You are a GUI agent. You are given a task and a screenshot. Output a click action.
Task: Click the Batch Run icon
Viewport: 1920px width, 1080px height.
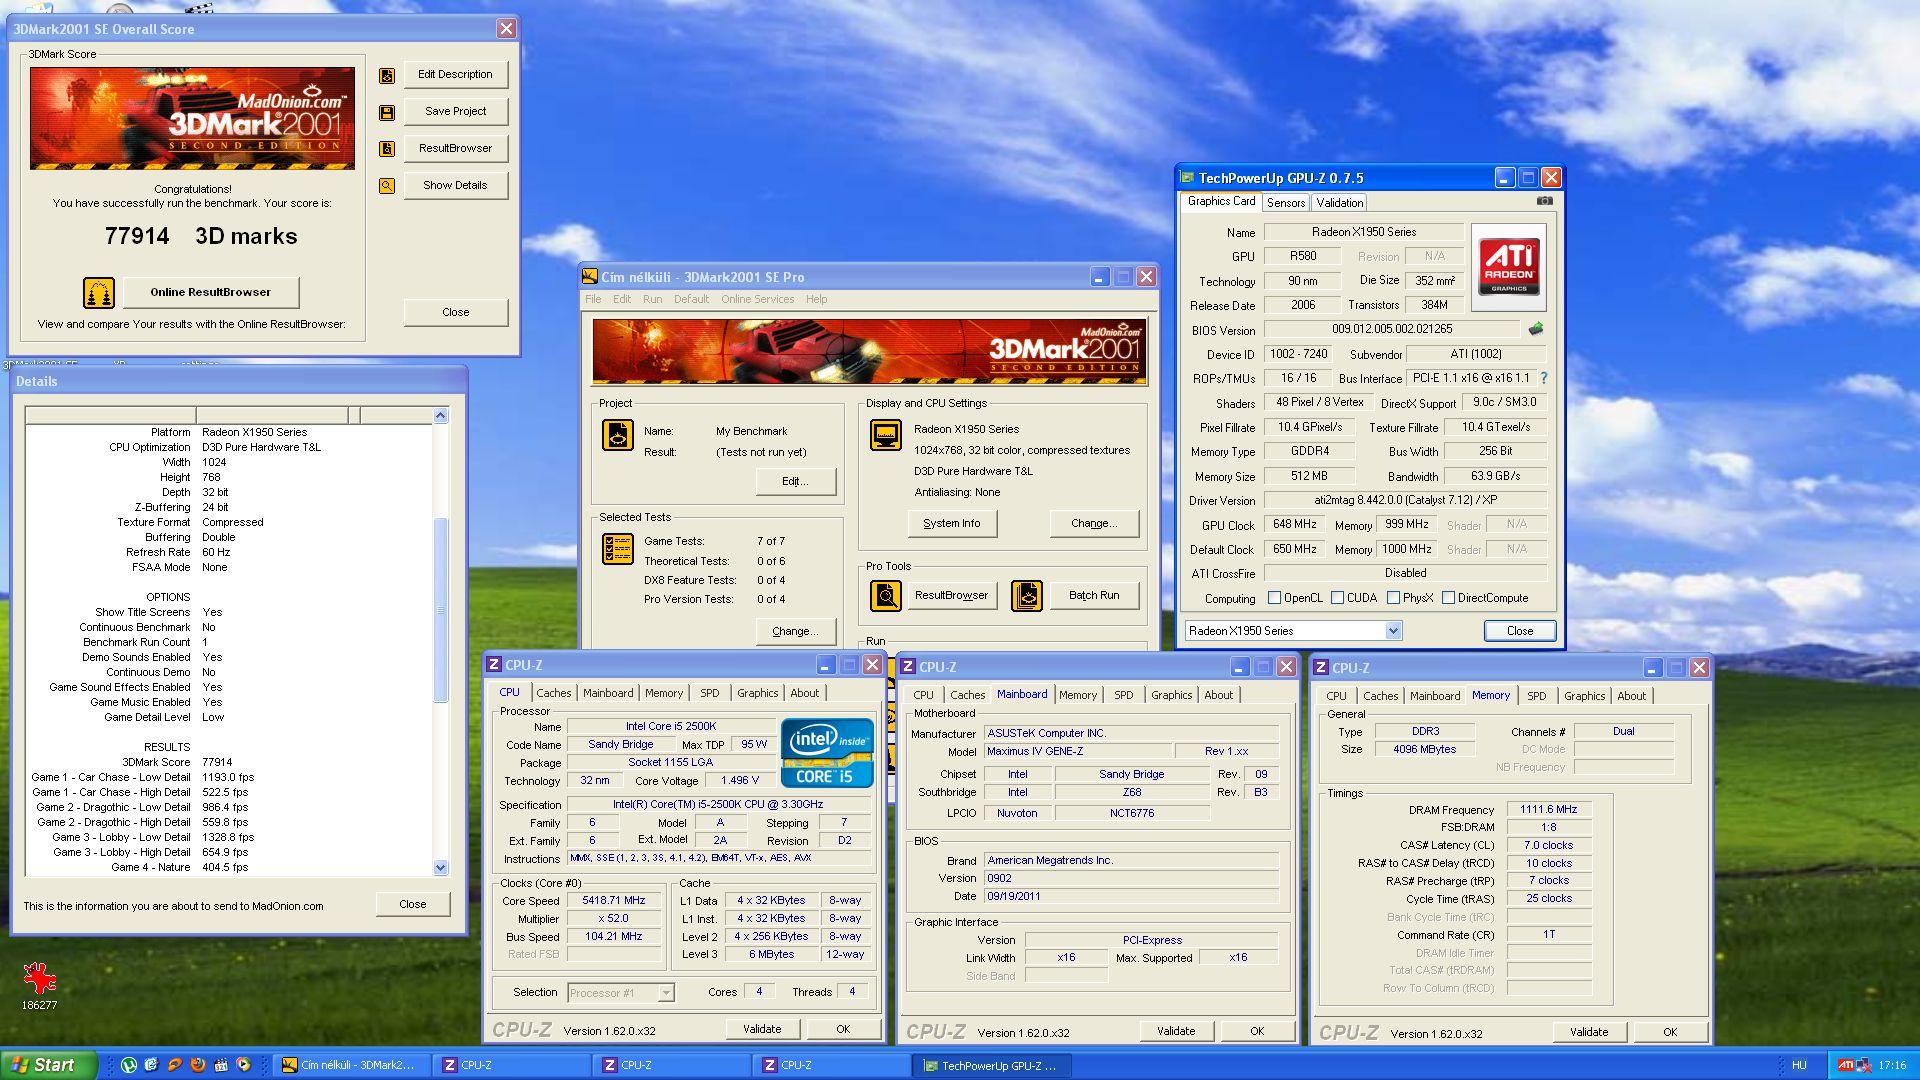click(x=1027, y=596)
